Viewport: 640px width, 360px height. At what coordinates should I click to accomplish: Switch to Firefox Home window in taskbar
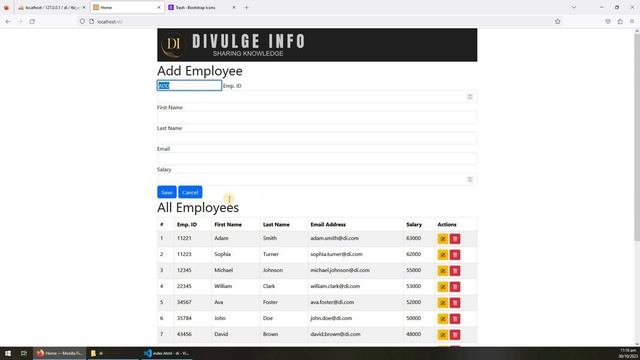tap(60, 353)
